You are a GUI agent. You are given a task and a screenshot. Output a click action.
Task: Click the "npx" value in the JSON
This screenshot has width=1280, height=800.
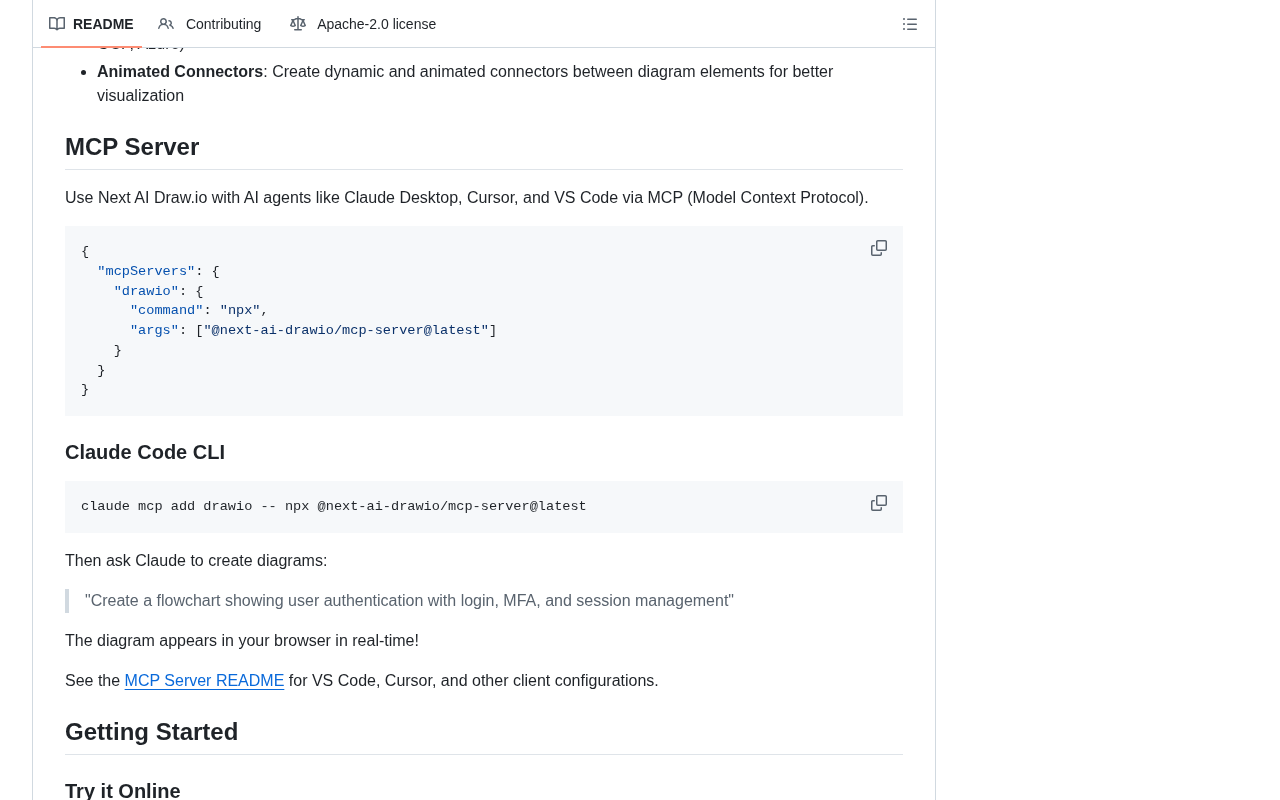(240, 311)
